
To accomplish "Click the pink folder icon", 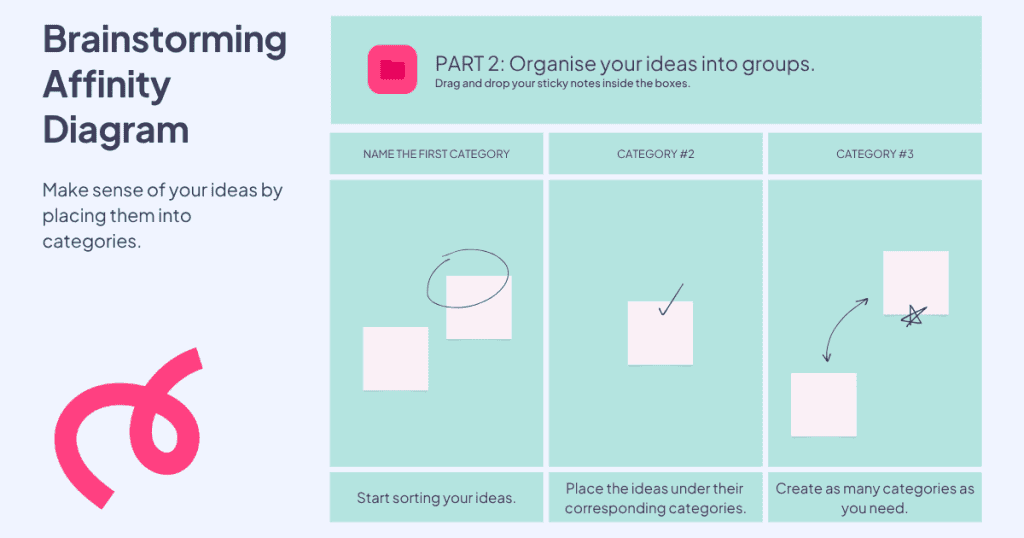I will pos(392,70).
